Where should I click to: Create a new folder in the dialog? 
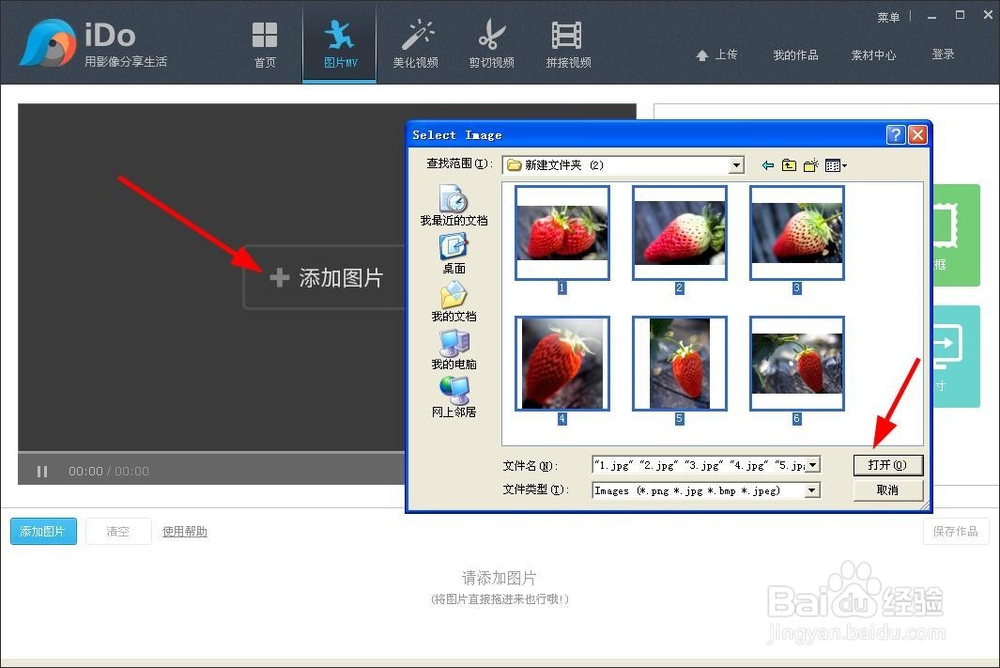coord(810,164)
